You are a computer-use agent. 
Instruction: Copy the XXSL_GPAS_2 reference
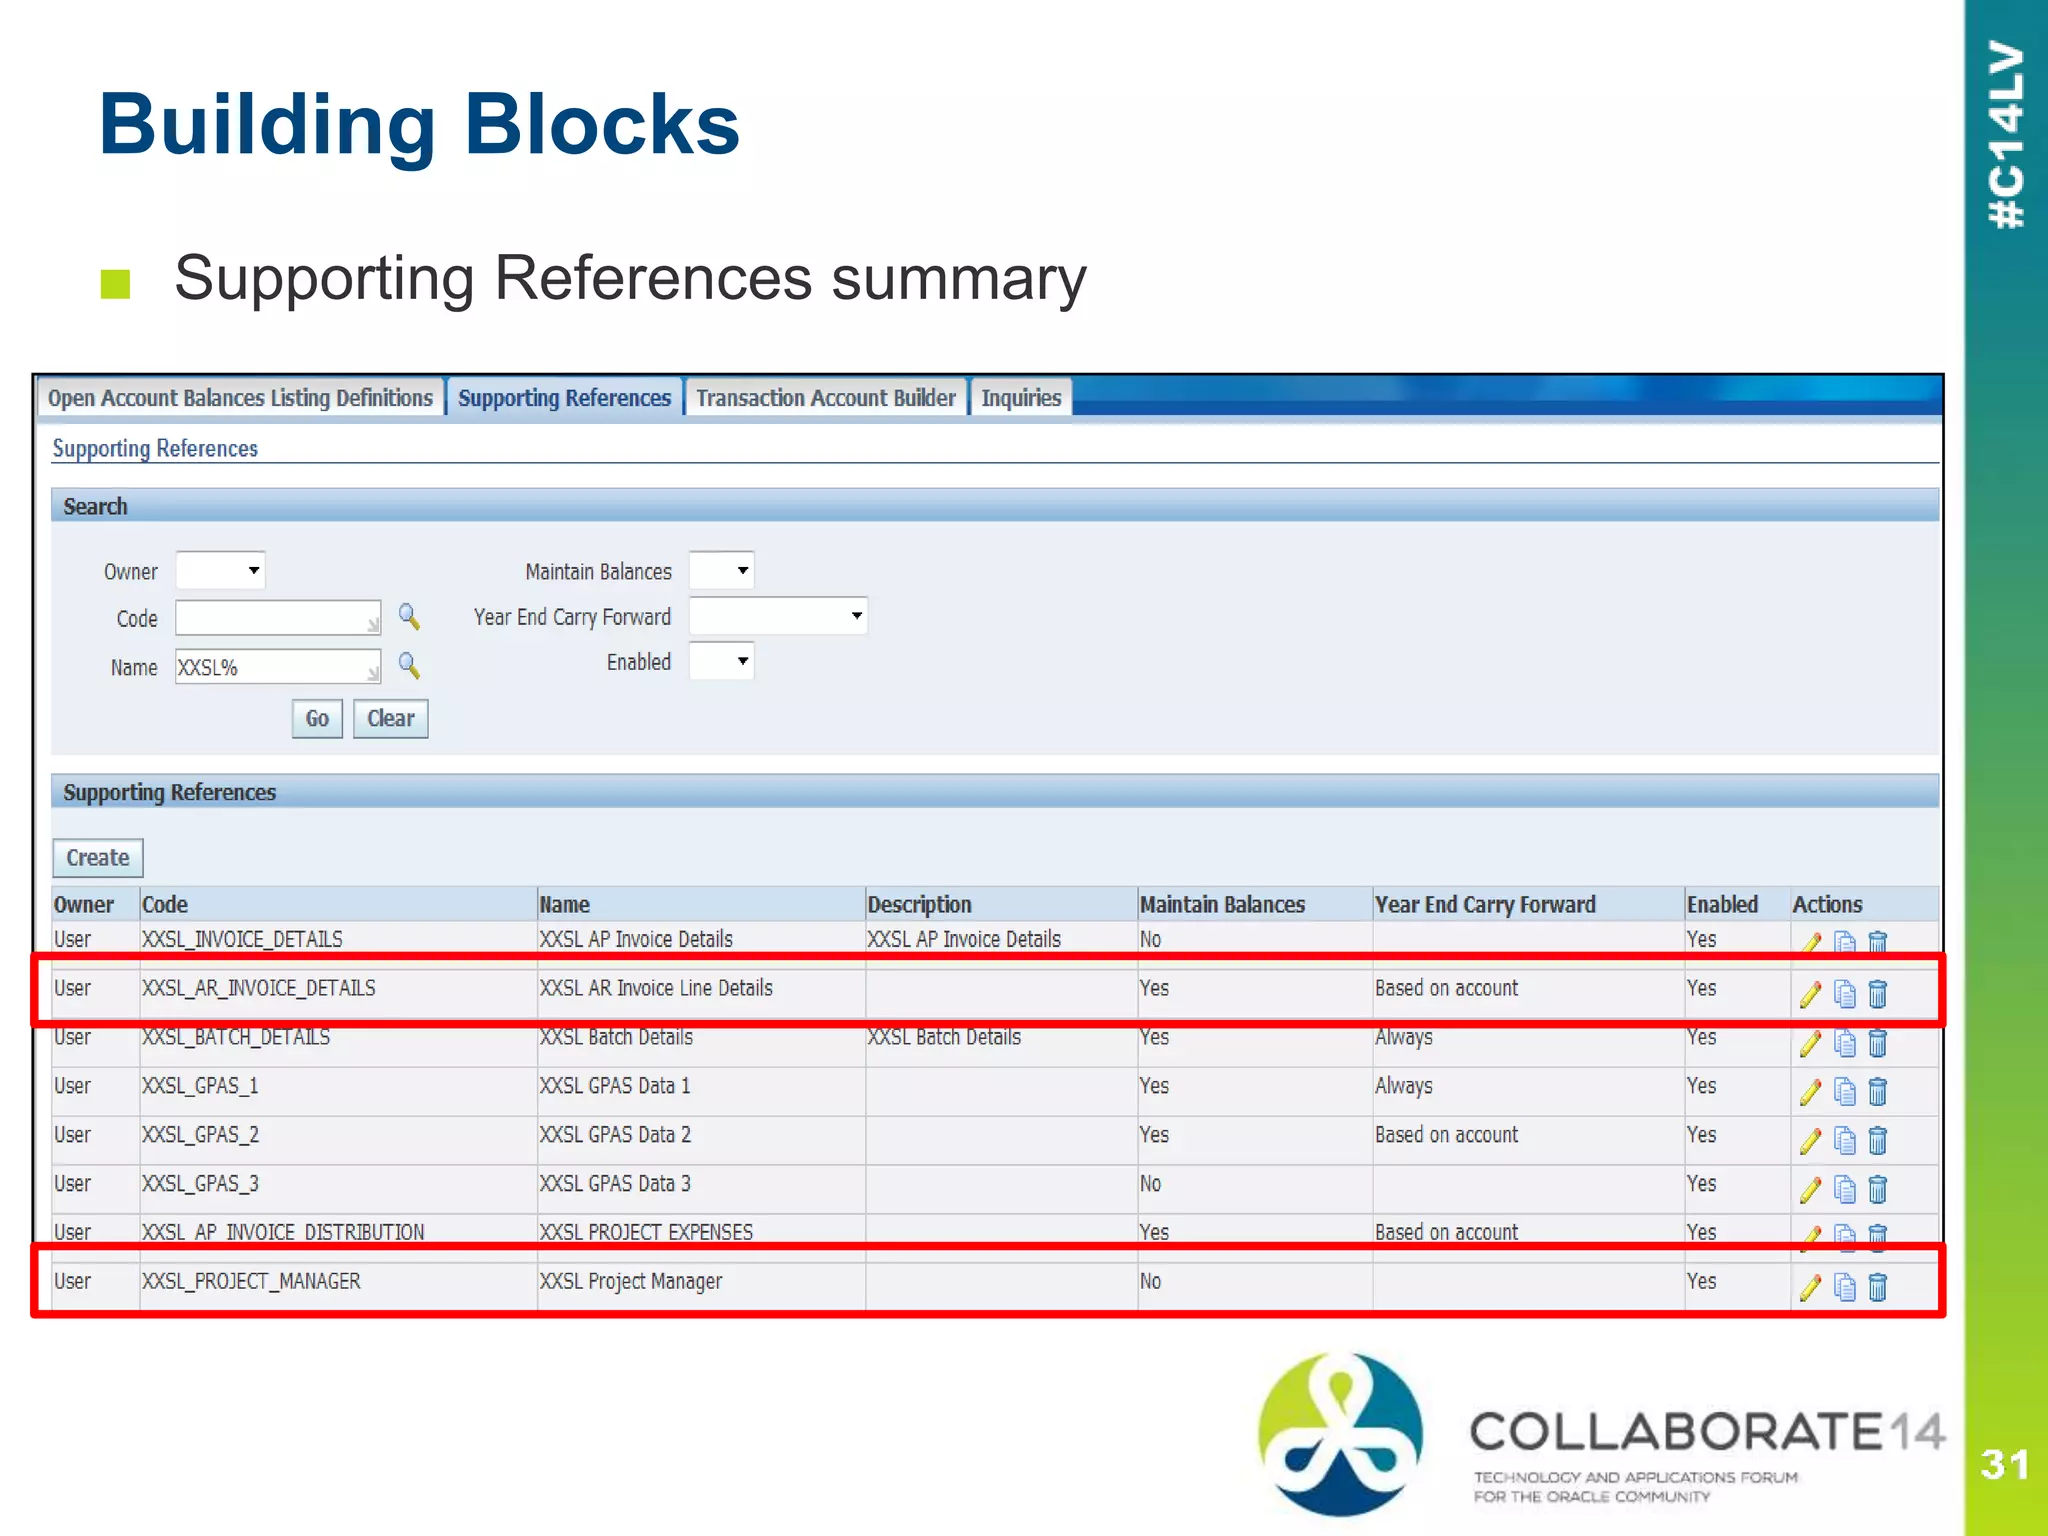[x=1845, y=1141]
